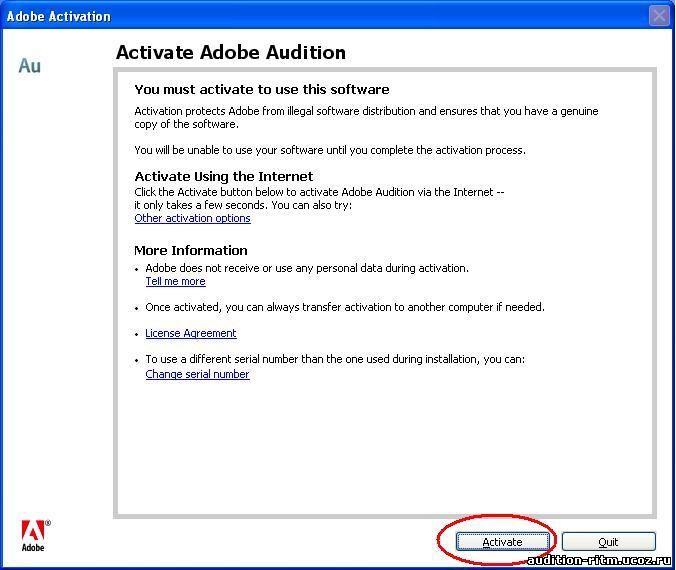Image resolution: width=676 pixels, height=570 pixels.
Task: Click the Au Audition logo
Action: pyautogui.click(x=29, y=66)
